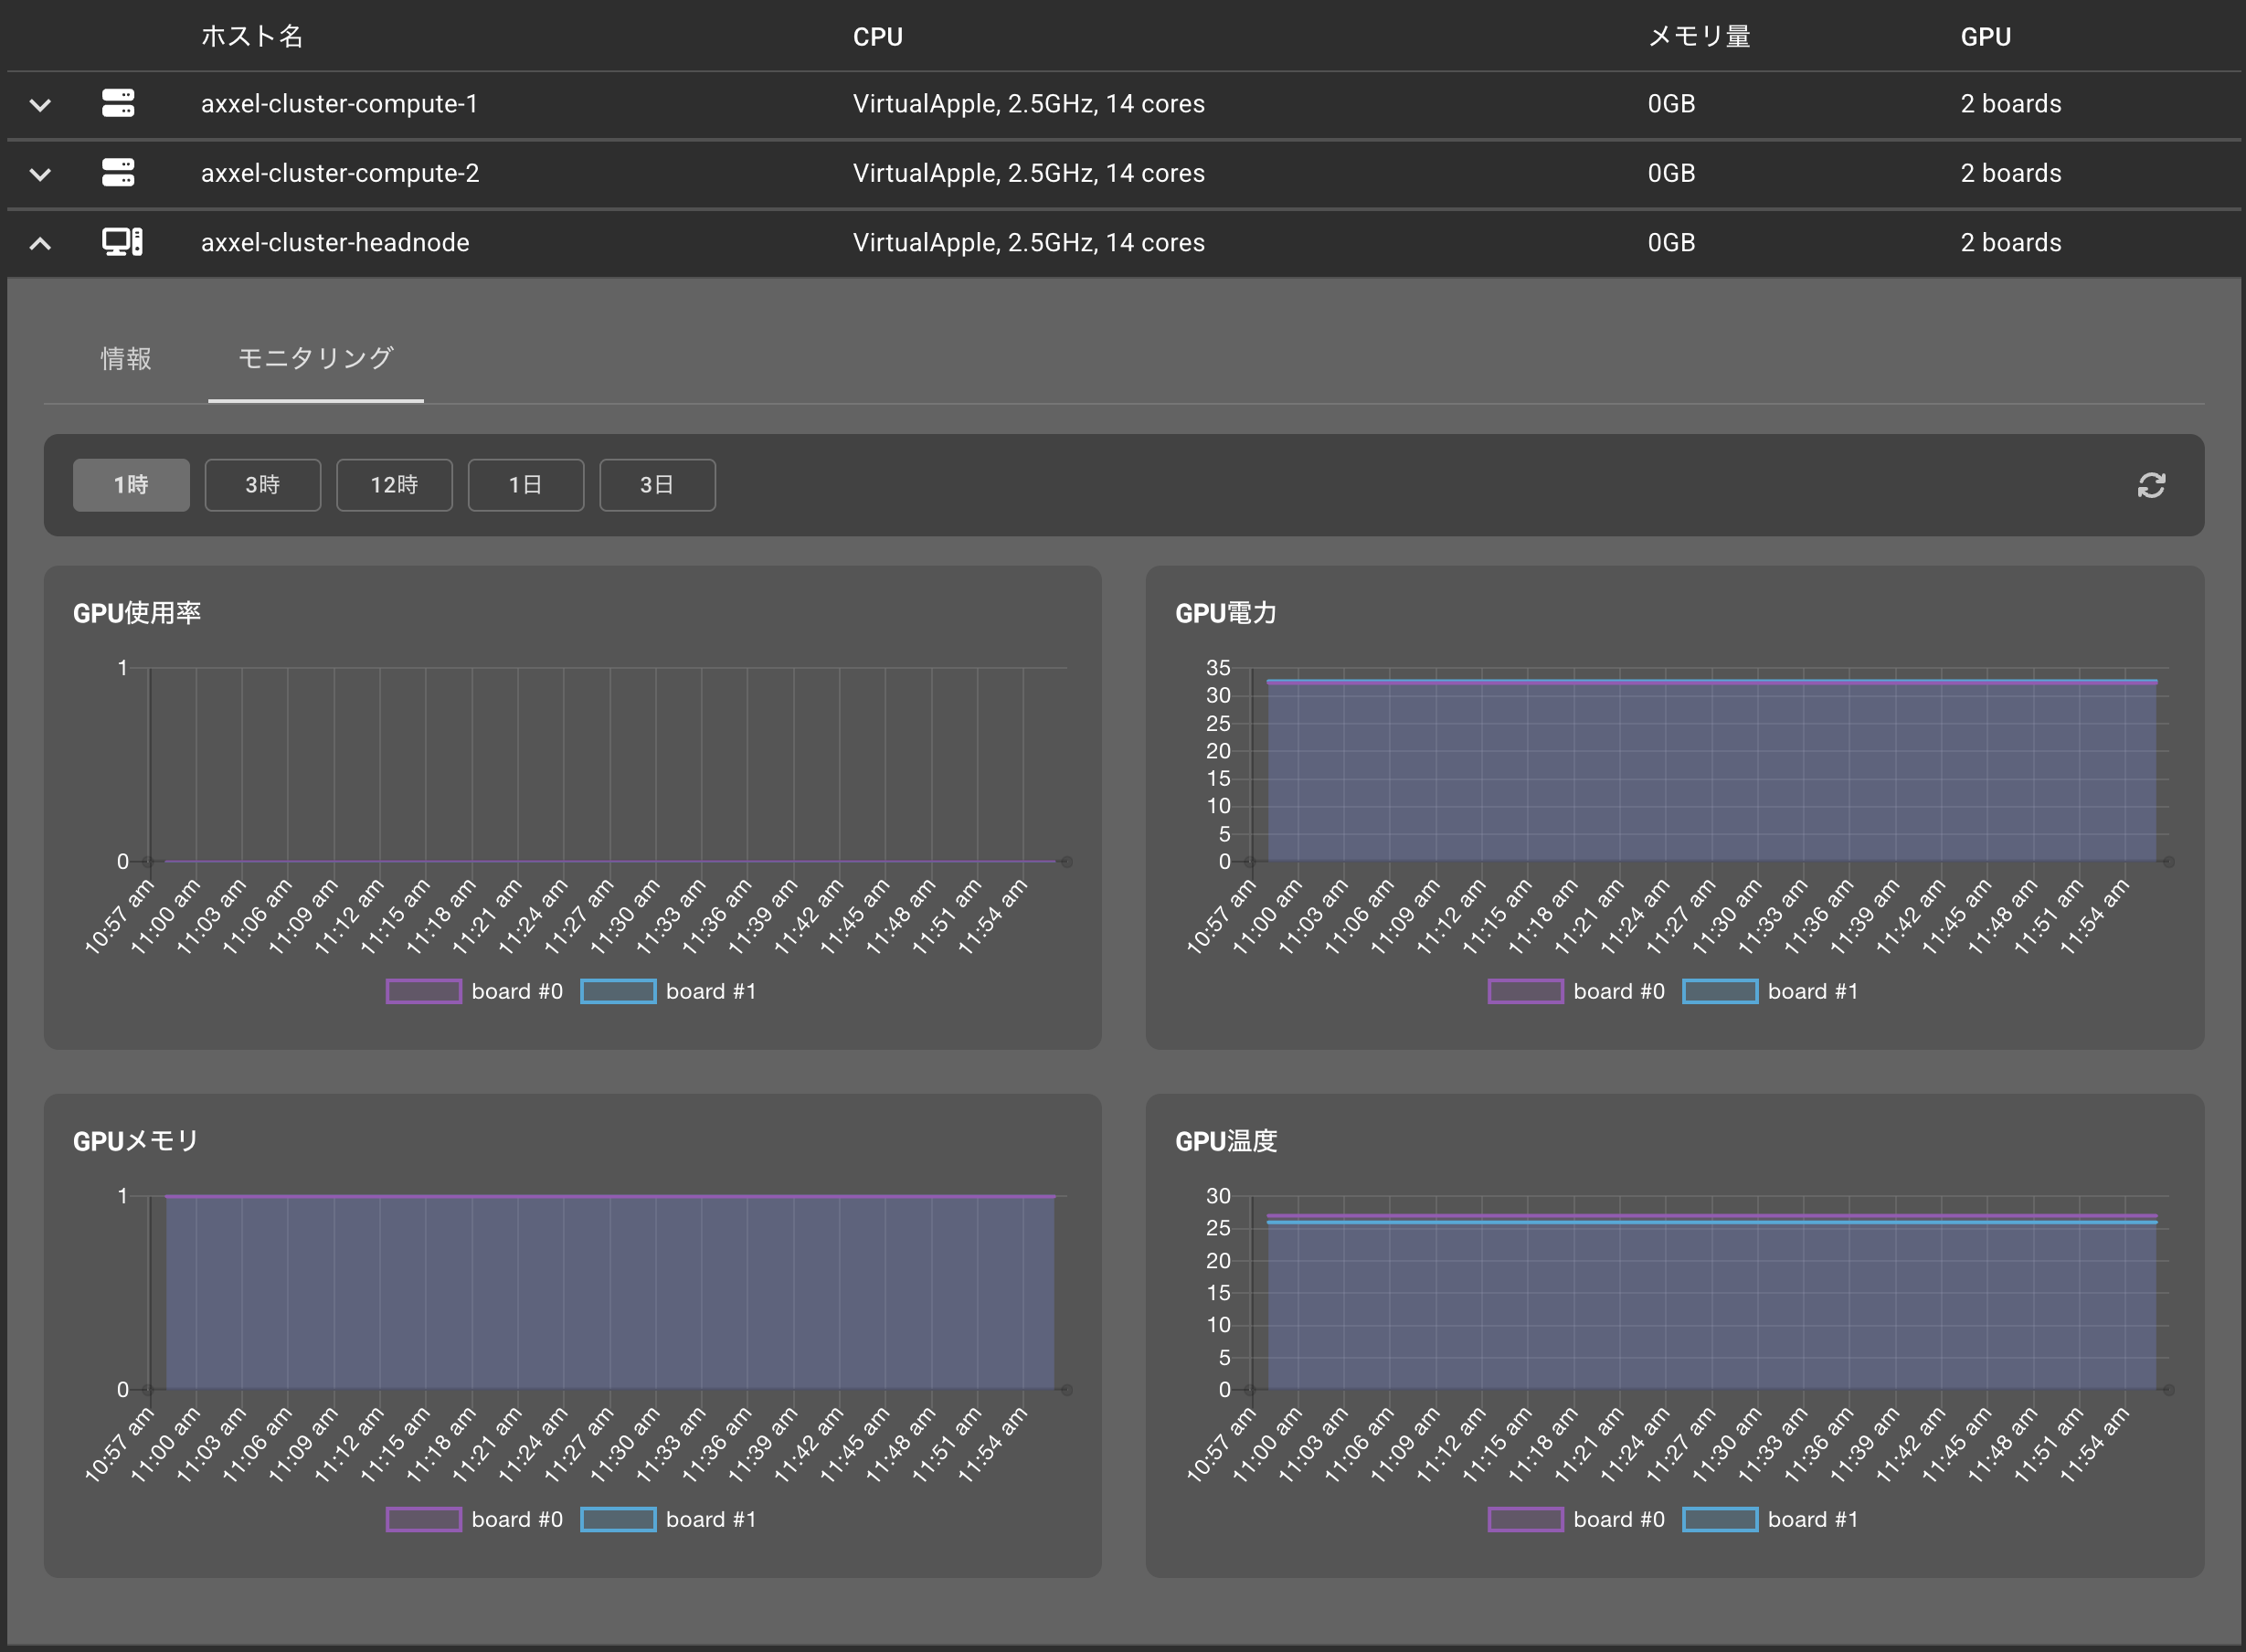Expand the axxel-cluster-compute-2 row
The width and height of the screenshot is (2246, 1652).
40,174
